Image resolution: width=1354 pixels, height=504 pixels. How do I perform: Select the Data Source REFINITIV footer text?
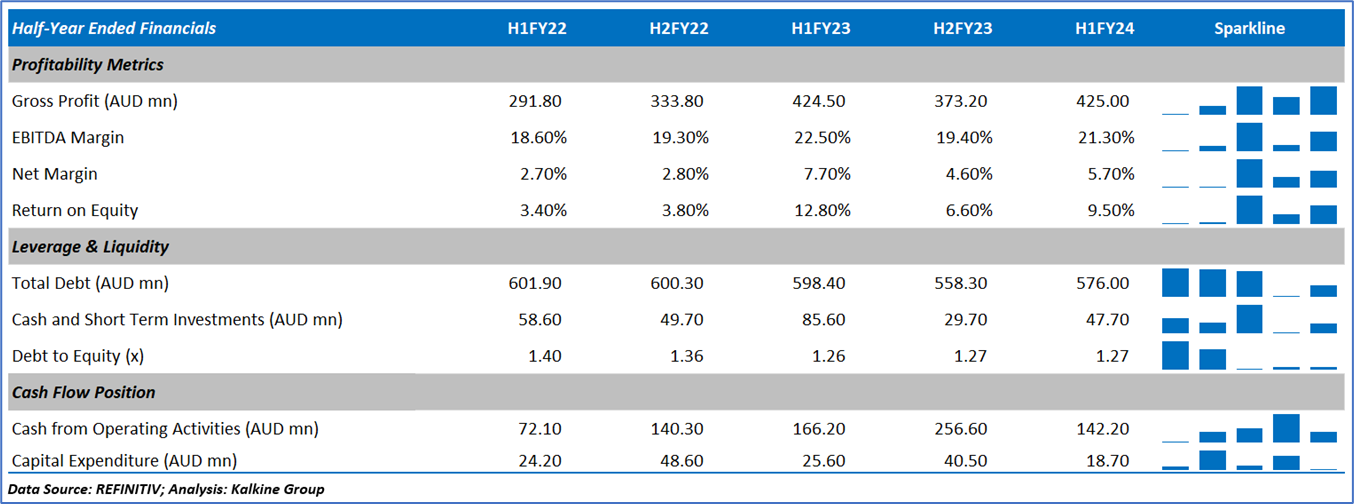tap(165, 489)
